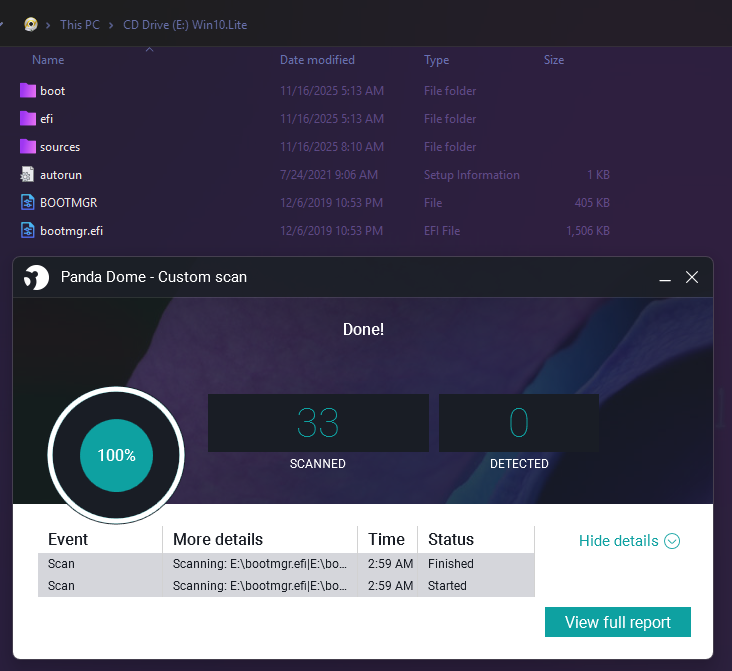Click the 405 KB size value
Viewport: 732px width, 671px height.
(x=592, y=203)
